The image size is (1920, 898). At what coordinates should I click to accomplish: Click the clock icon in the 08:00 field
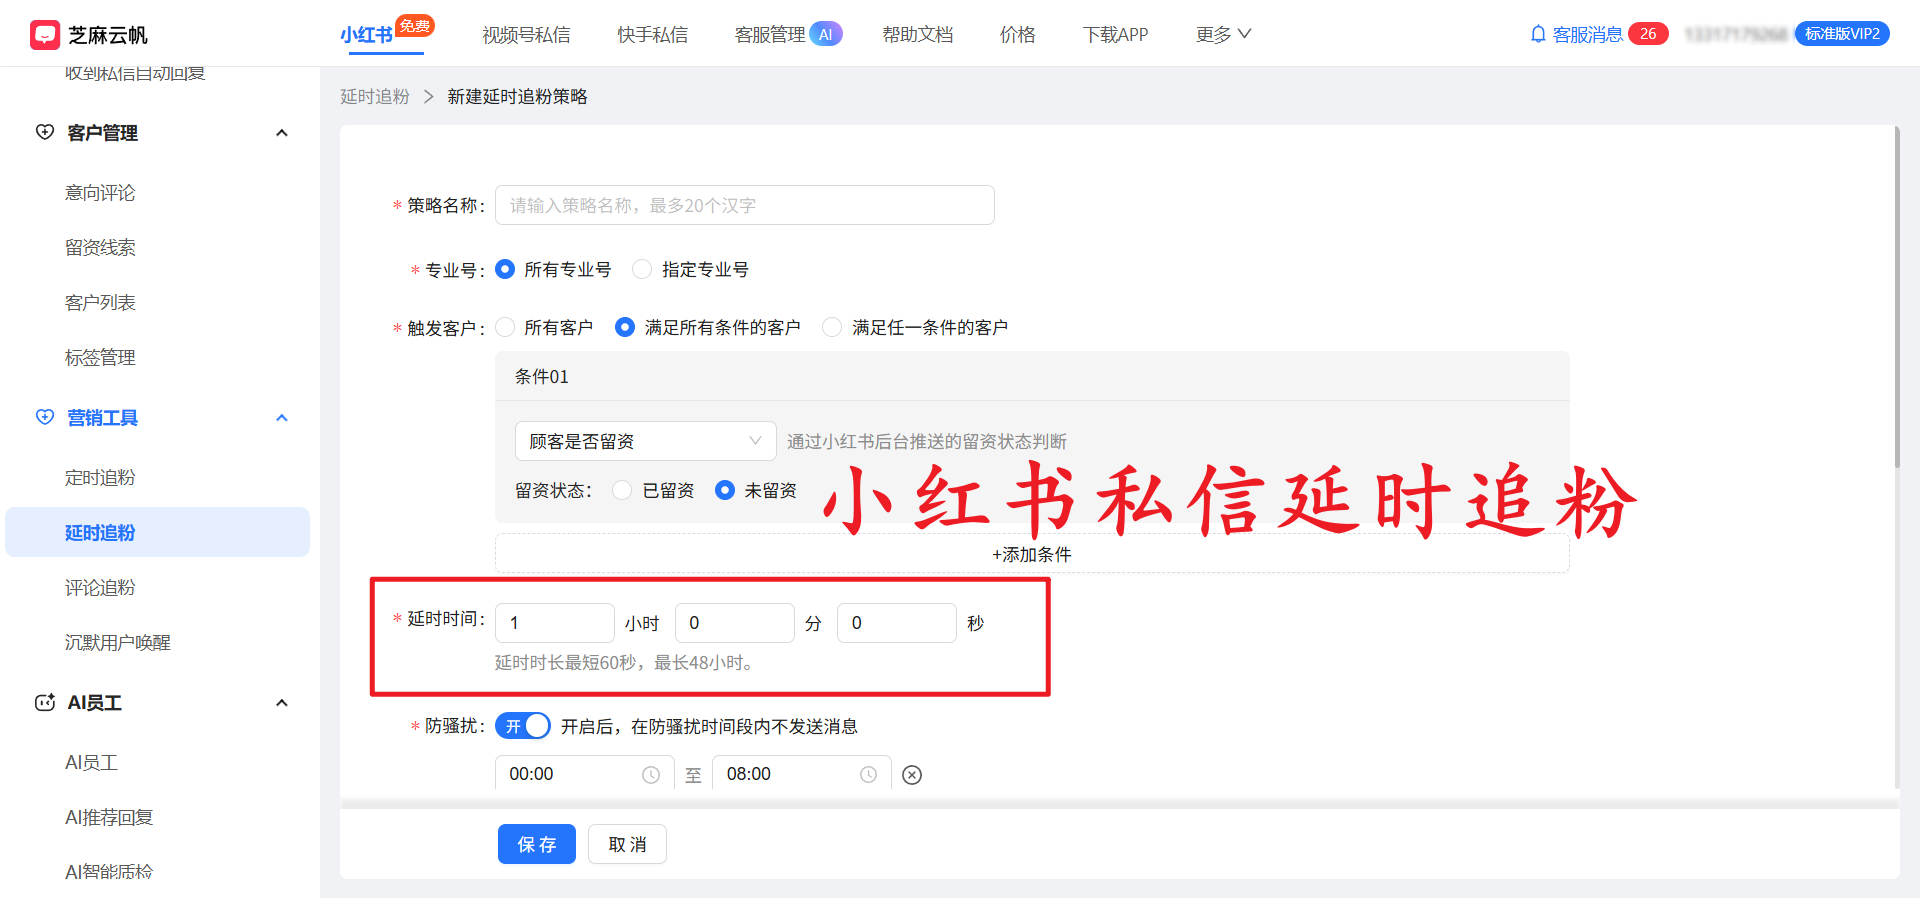click(869, 775)
